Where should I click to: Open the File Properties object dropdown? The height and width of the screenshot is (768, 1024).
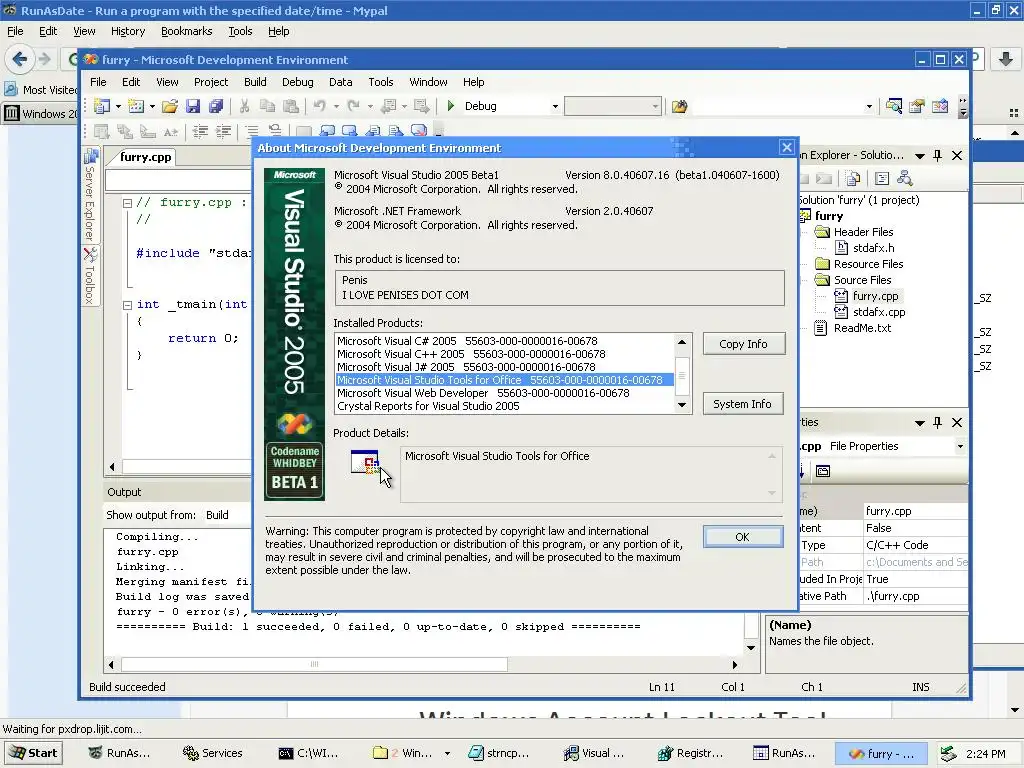pos(960,446)
